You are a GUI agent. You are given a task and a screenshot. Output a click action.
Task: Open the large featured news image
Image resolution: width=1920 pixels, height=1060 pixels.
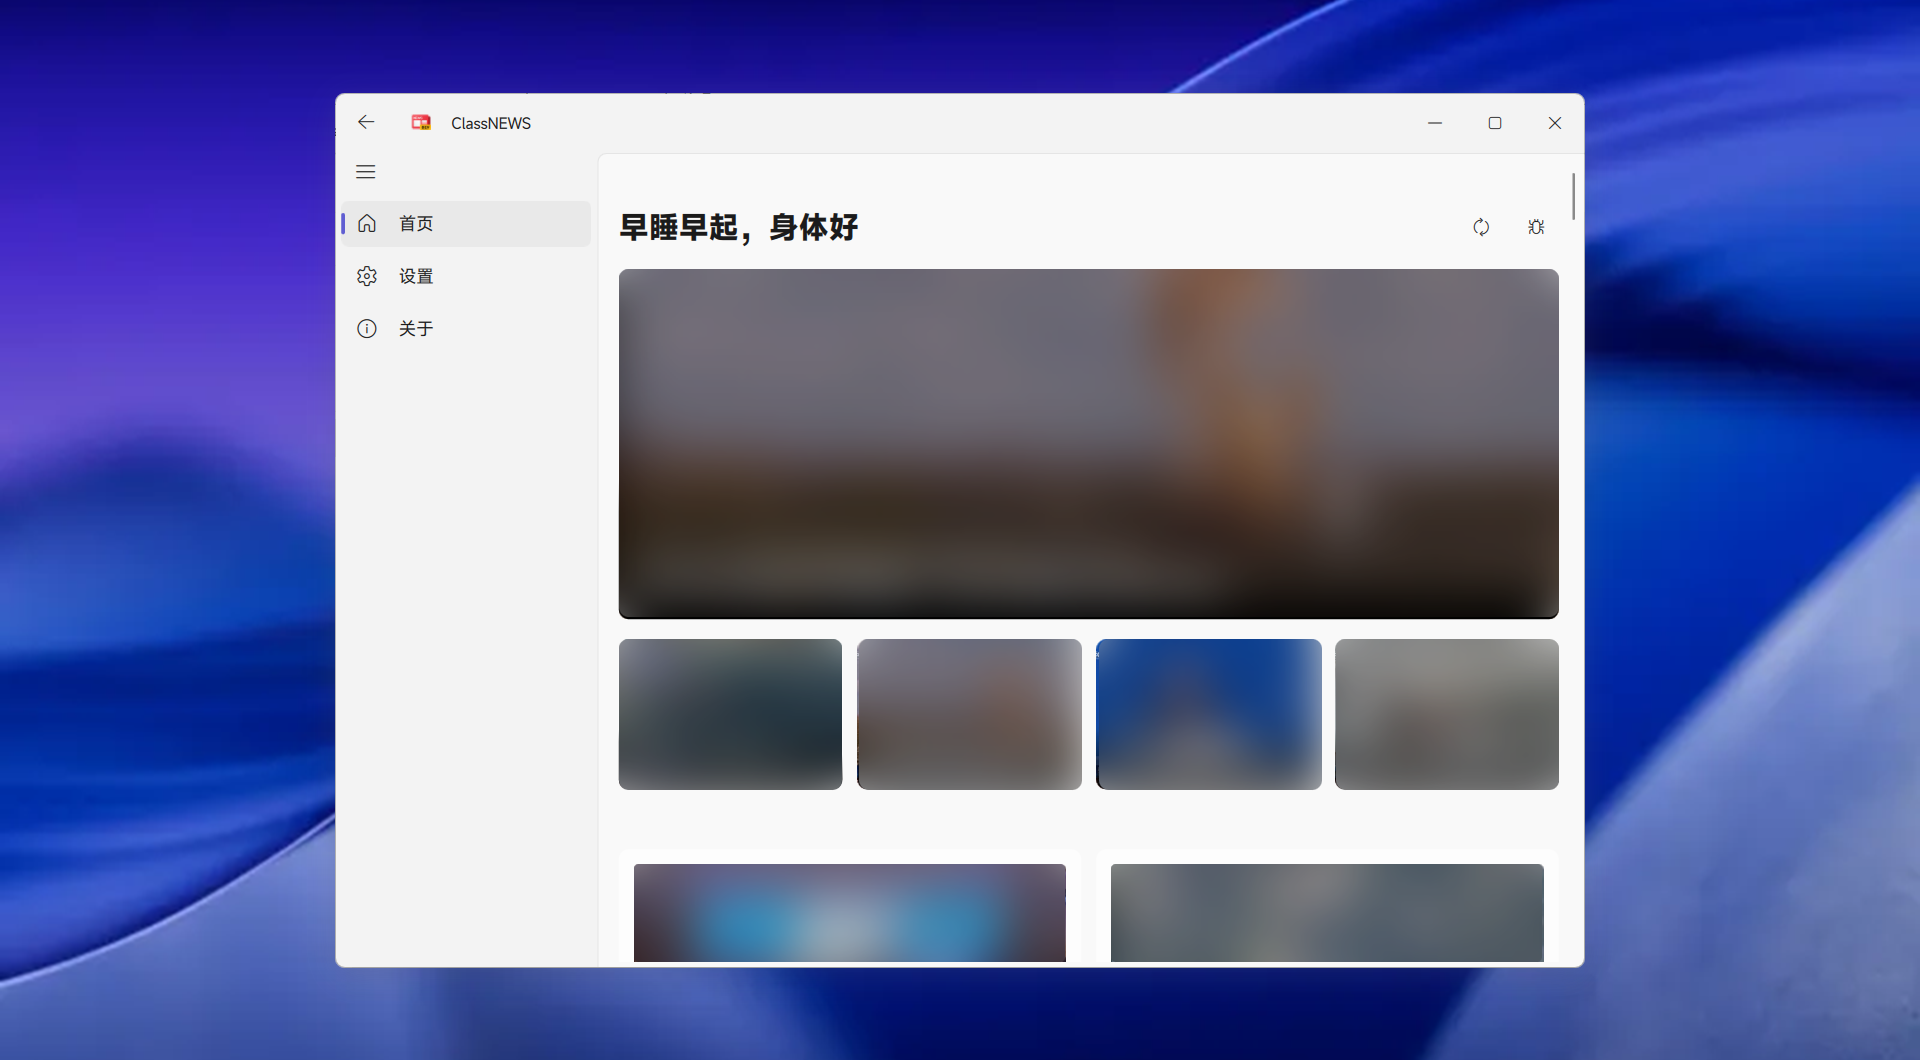[1088, 442]
